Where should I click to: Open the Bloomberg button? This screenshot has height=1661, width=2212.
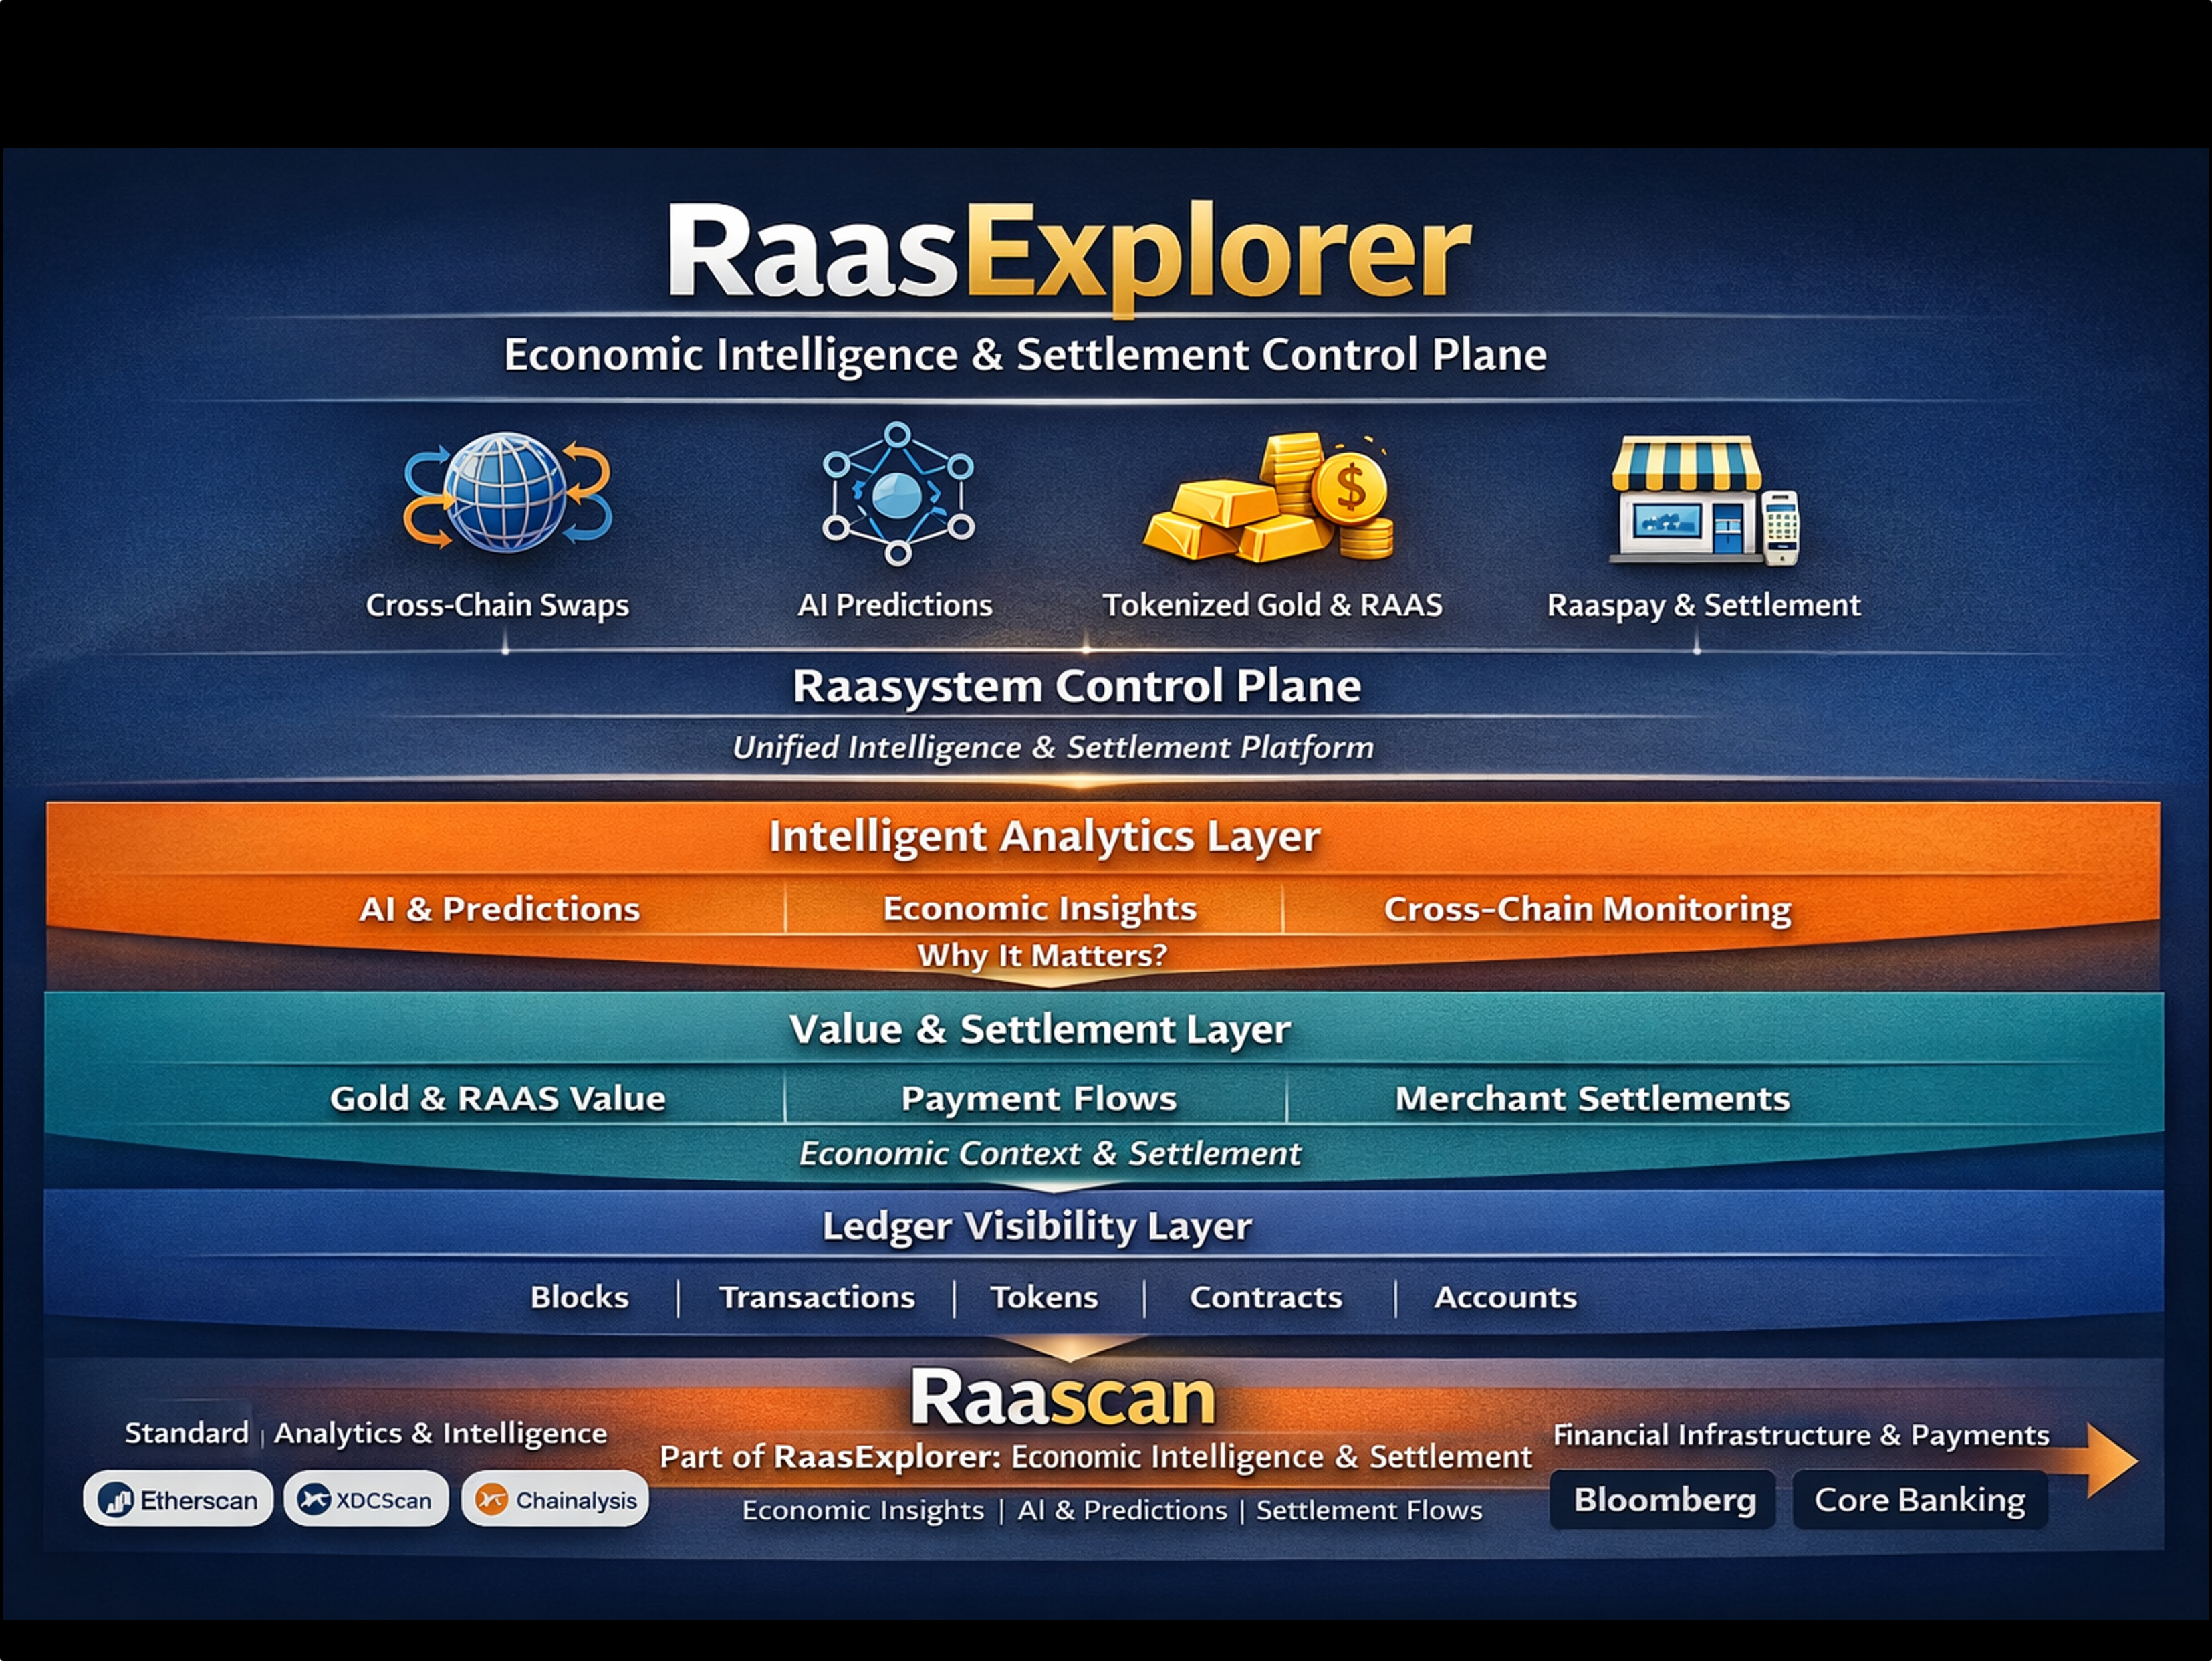pos(1663,1499)
